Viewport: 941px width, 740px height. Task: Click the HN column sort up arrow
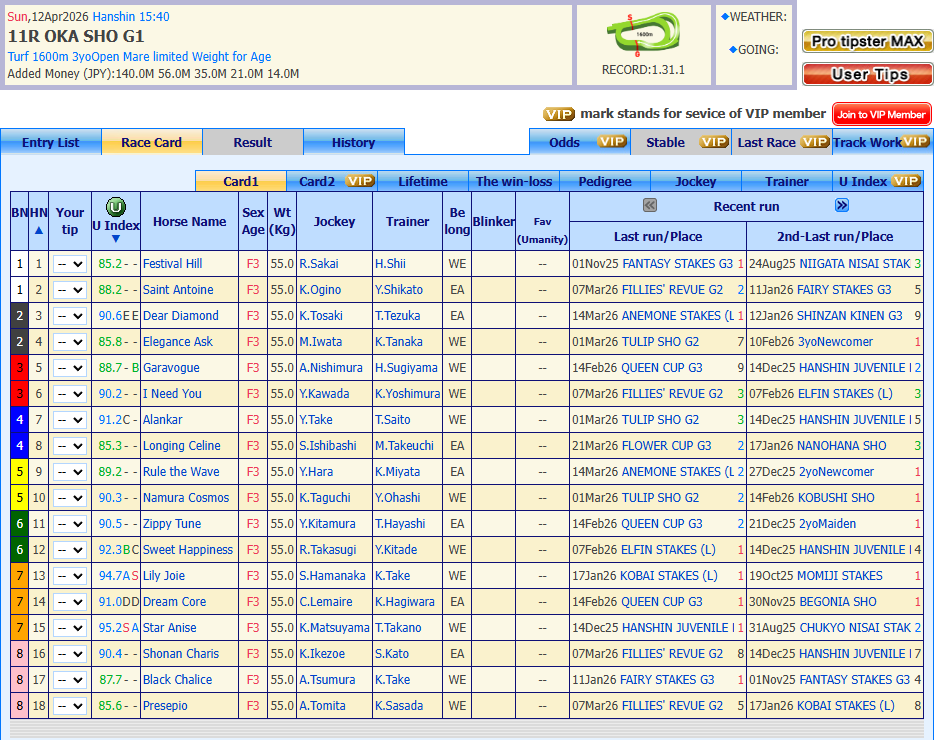pyautogui.click(x=39, y=230)
